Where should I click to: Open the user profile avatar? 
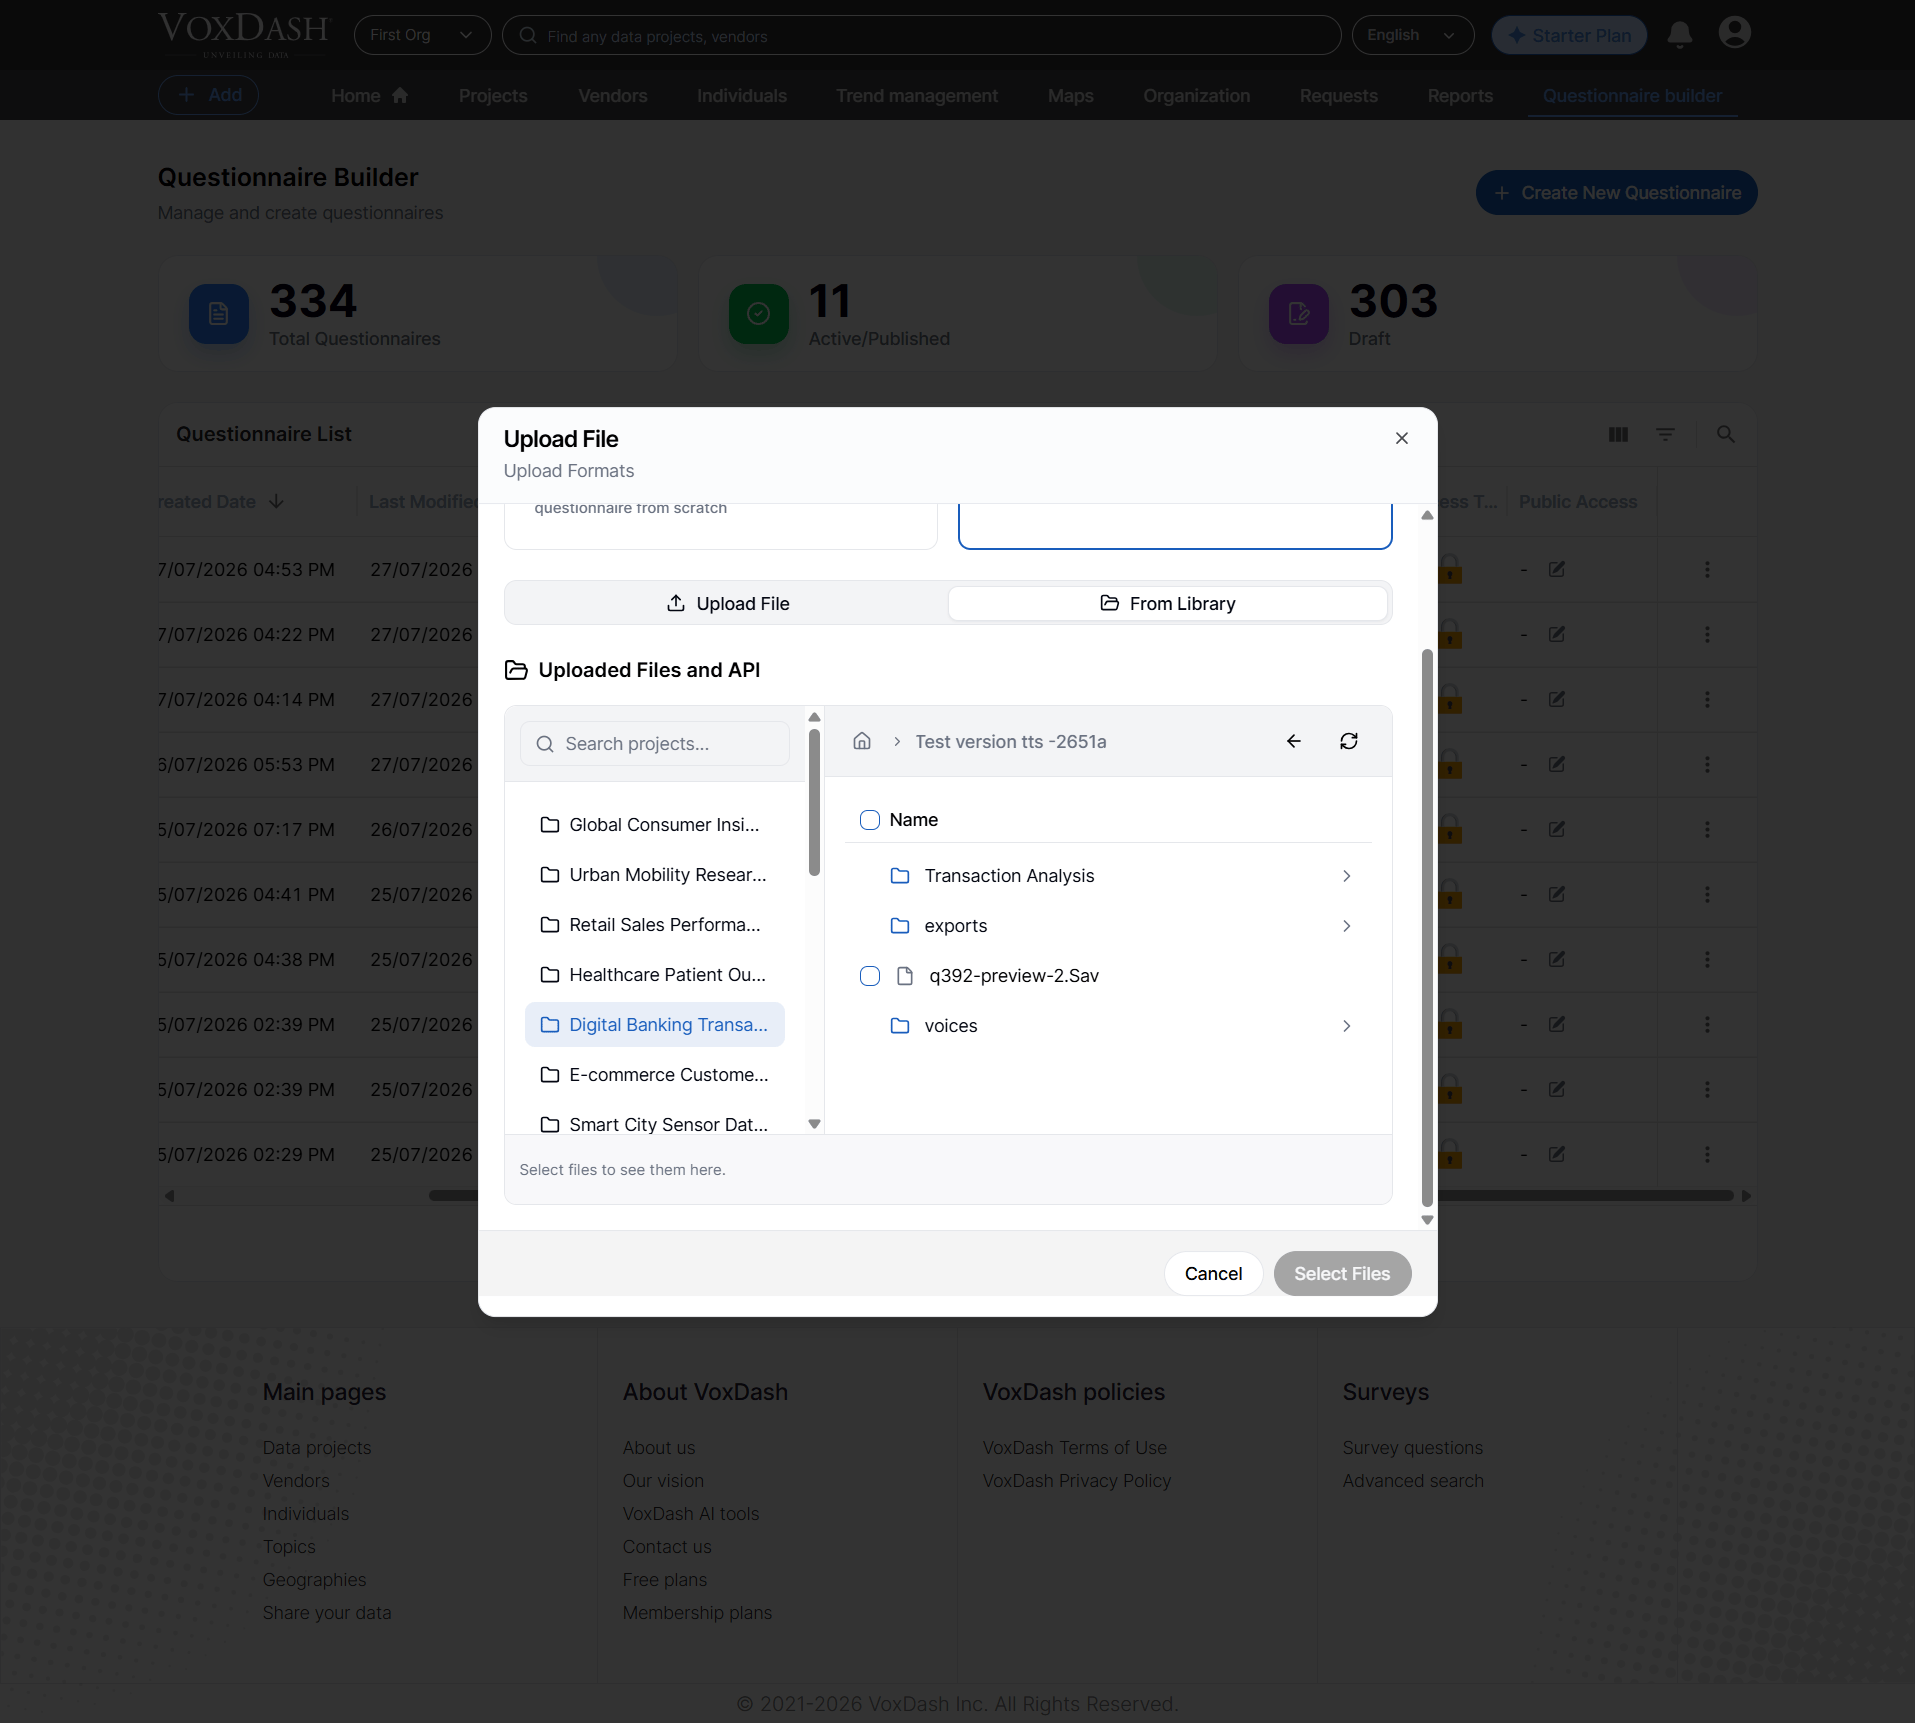[x=1734, y=33]
